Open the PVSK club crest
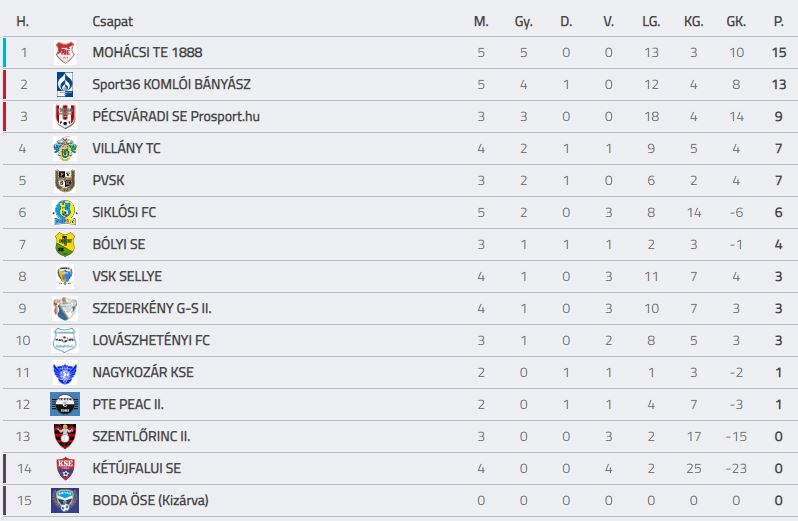 [65, 181]
